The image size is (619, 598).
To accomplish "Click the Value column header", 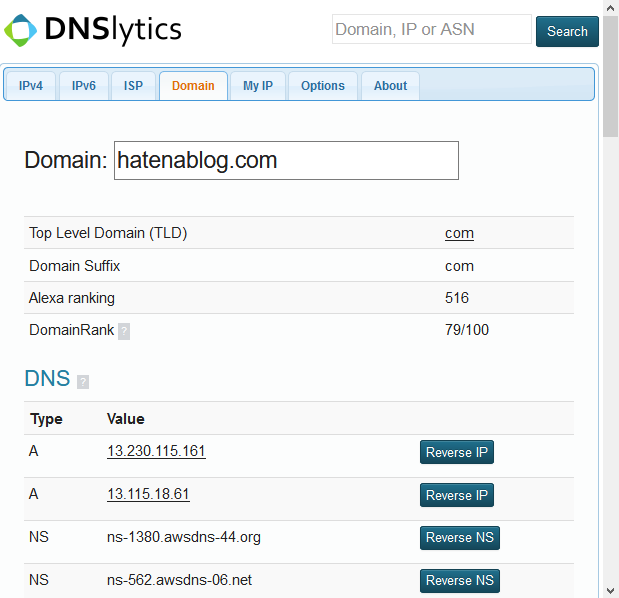I will tap(126, 419).
